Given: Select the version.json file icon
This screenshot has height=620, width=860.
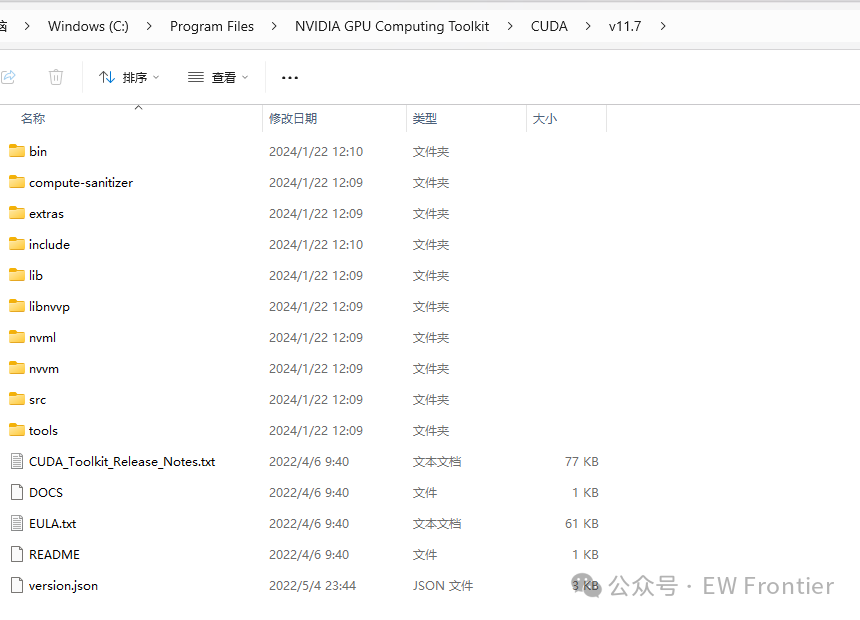Looking at the screenshot, I should click(15, 585).
